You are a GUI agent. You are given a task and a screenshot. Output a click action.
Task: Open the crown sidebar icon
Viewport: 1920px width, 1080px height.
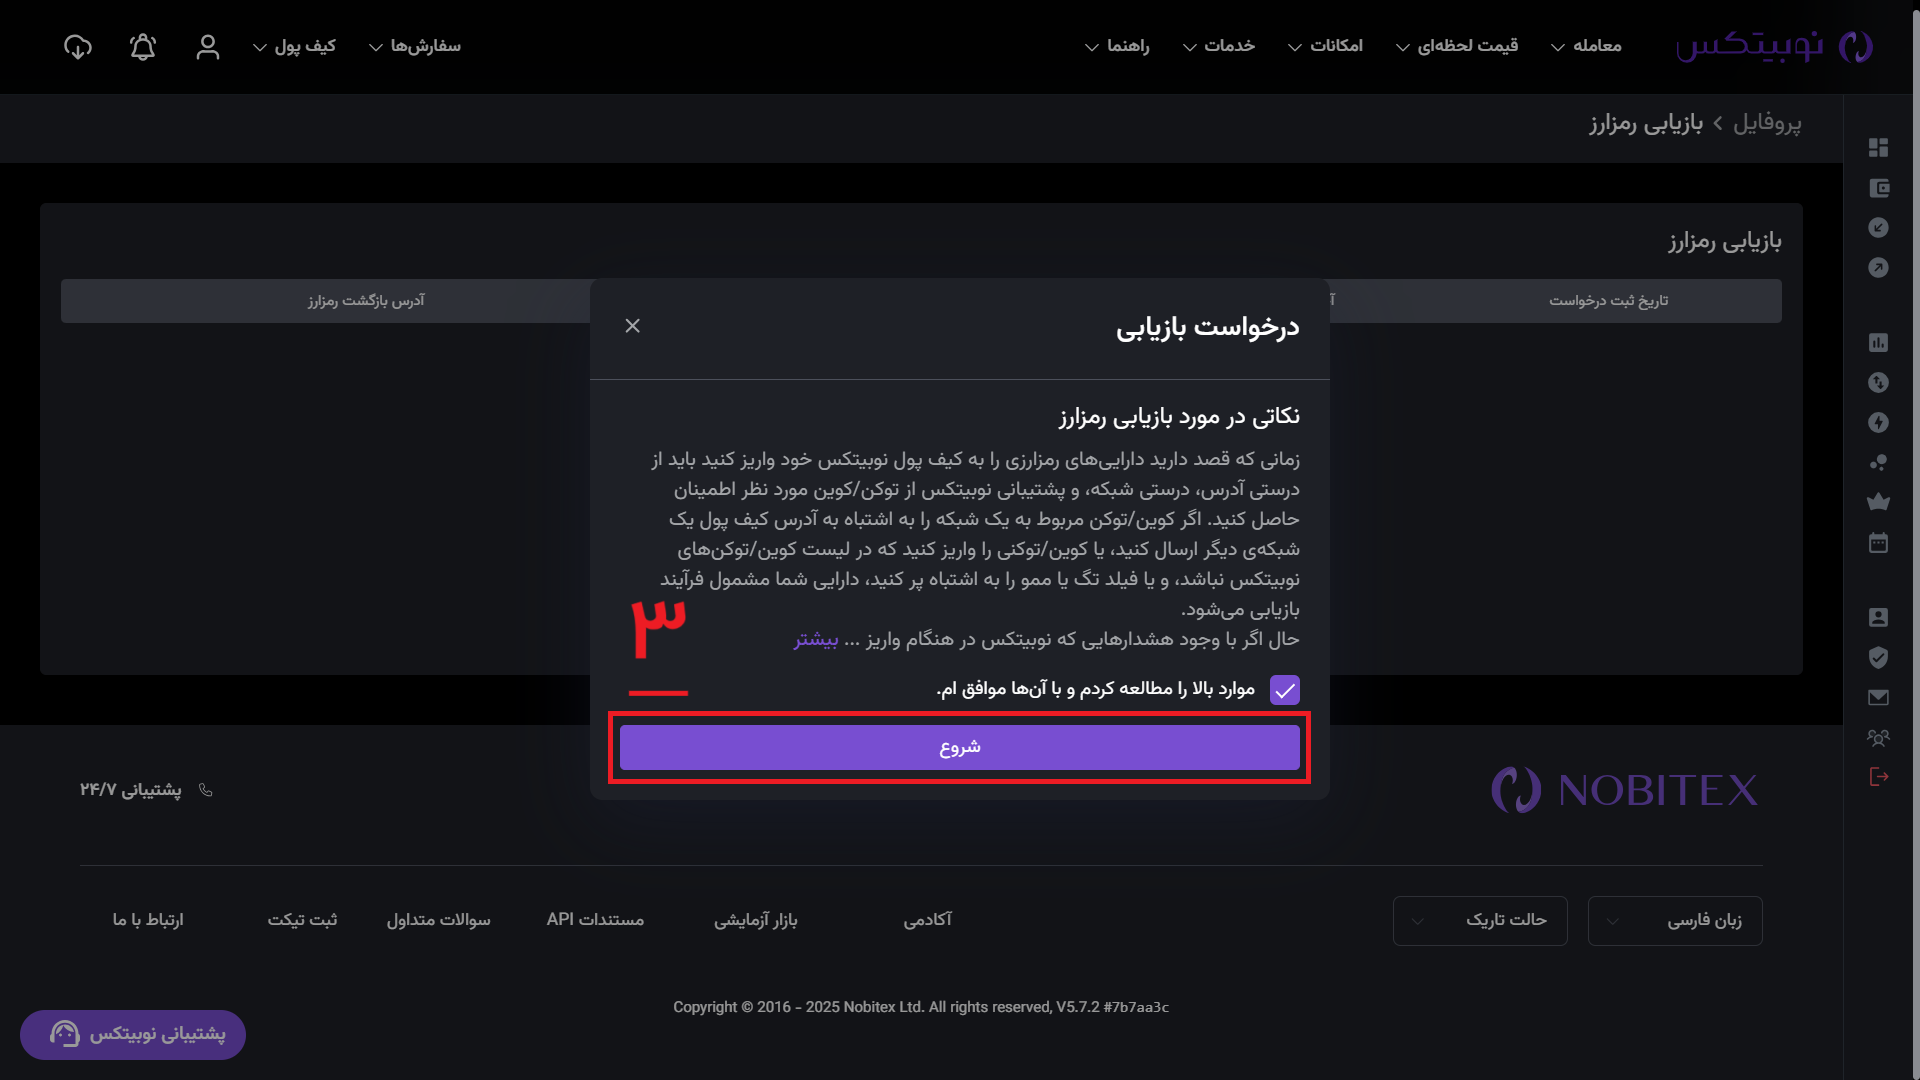pyautogui.click(x=1878, y=502)
